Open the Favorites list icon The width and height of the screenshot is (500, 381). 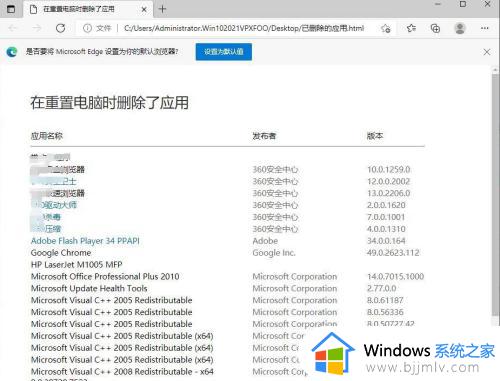click(x=411, y=28)
